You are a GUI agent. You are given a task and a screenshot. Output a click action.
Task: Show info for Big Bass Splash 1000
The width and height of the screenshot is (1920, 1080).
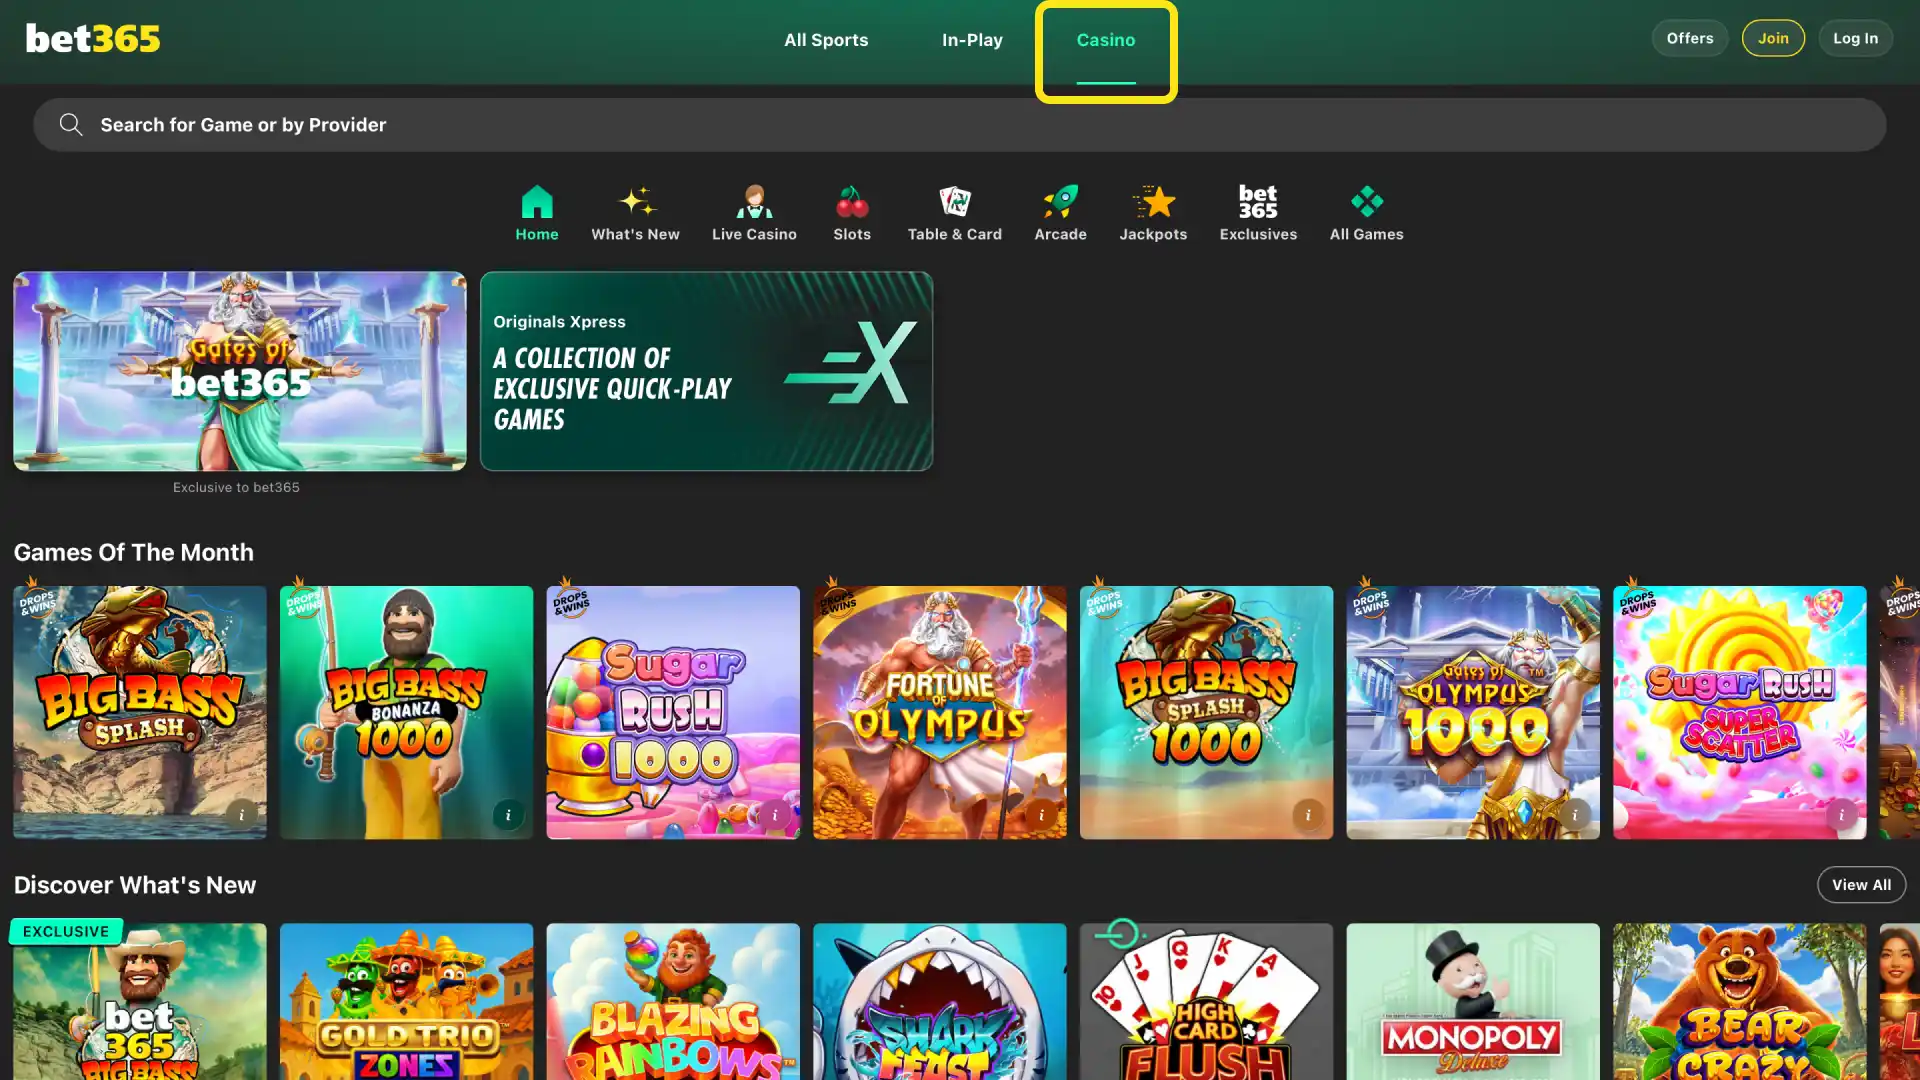(x=1308, y=815)
